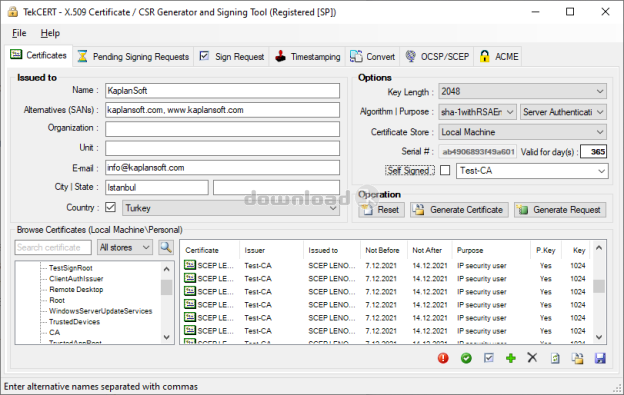Click the certificate list vertical scrollbar thumb
Screen dimensions: 624x395
[599, 286]
